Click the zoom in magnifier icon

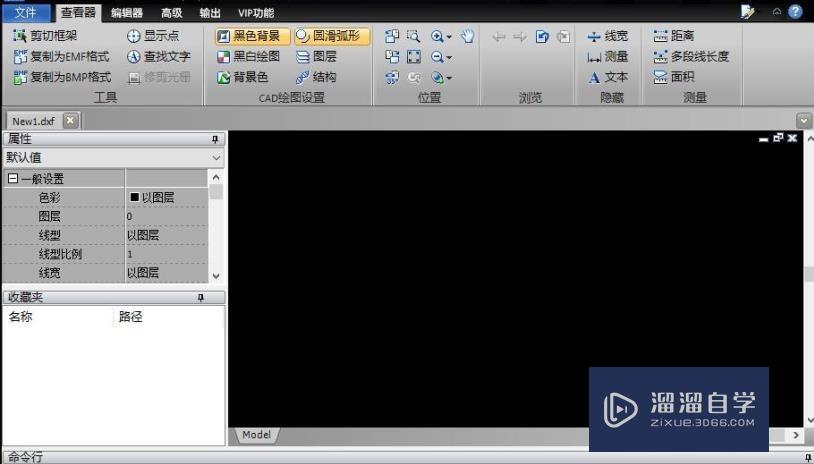[437, 36]
